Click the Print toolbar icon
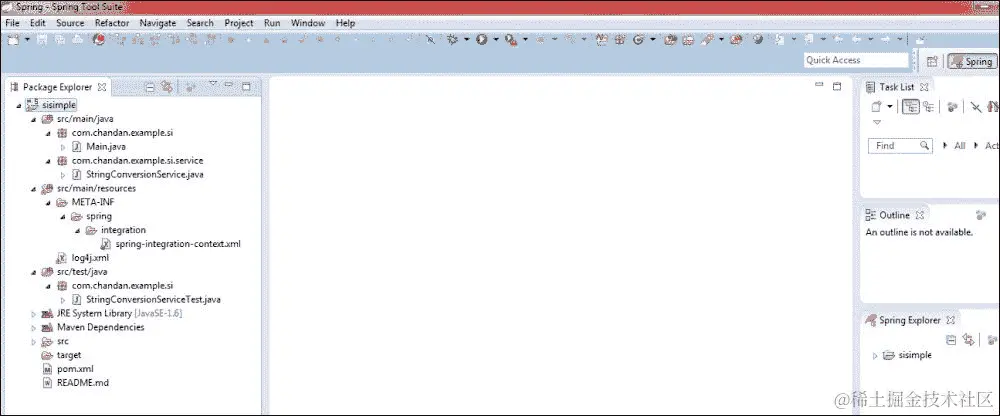Viewport: 1000px width, 416px height. 78,40
